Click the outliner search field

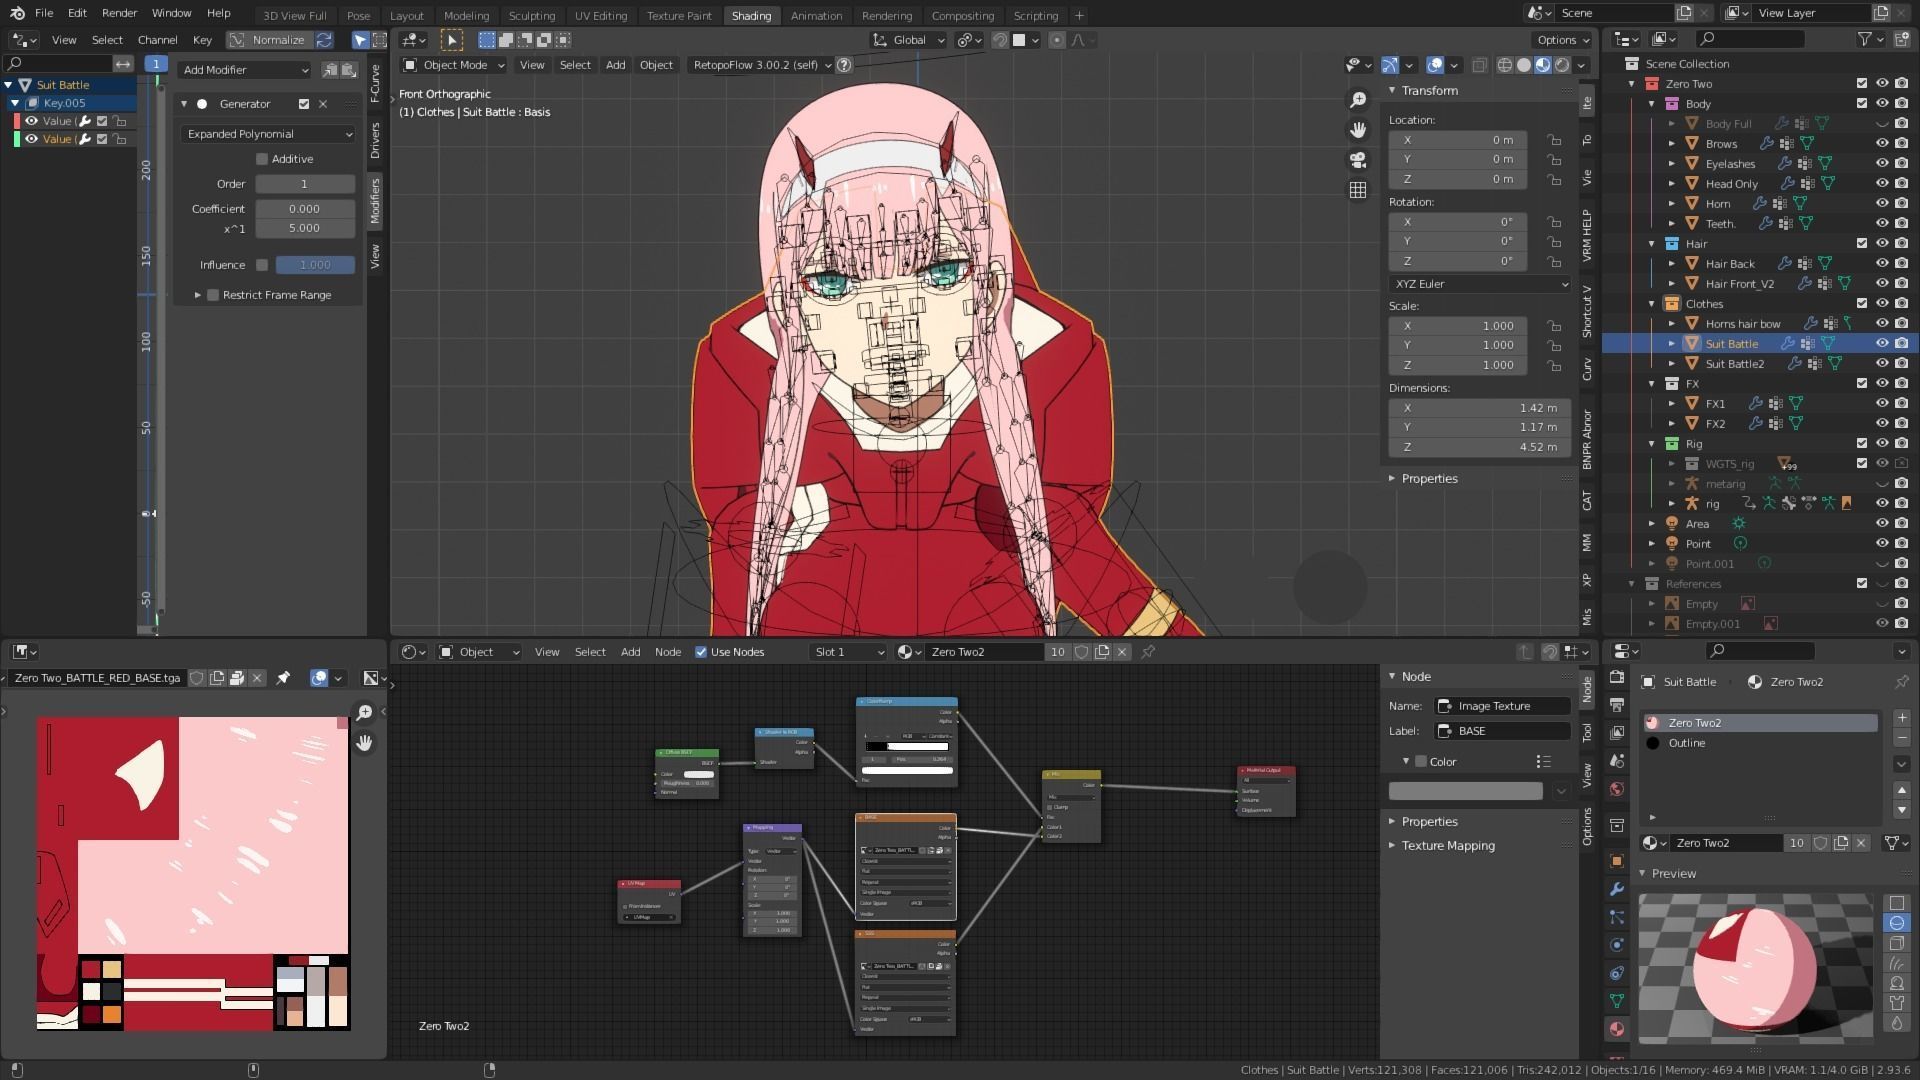pos(1750,39)
